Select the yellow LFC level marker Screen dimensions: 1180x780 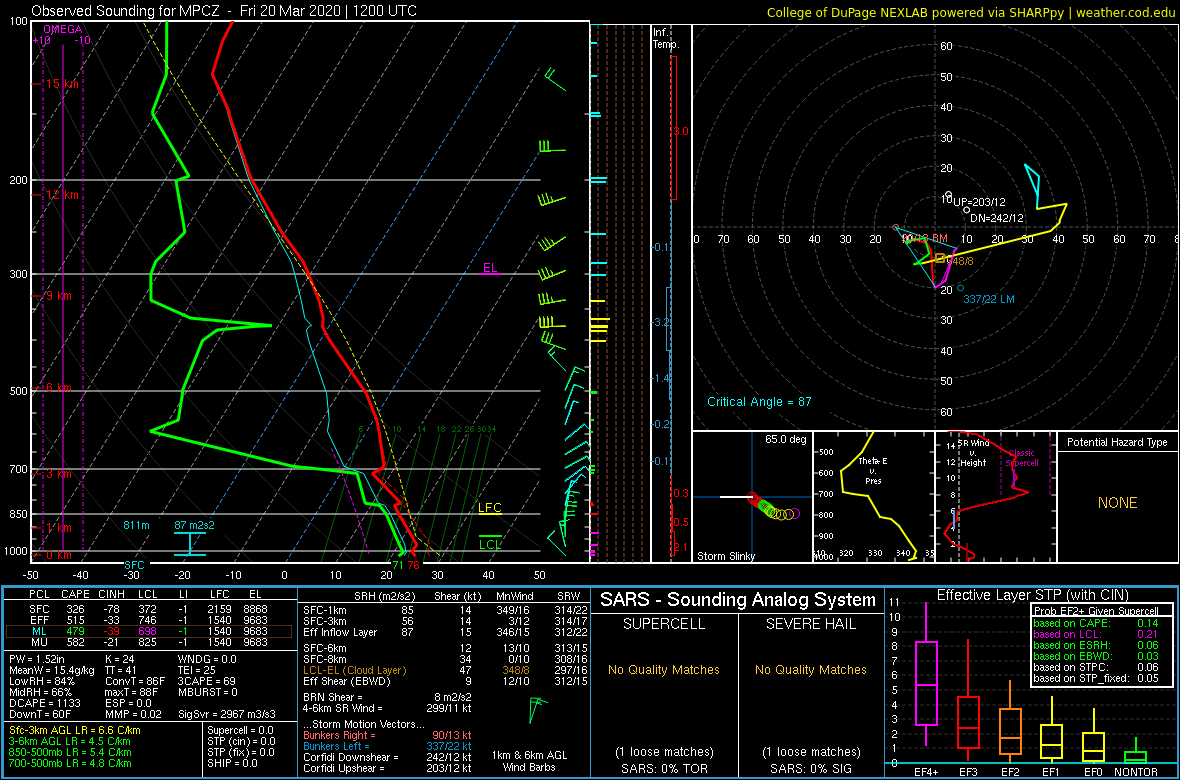(489, 508)
